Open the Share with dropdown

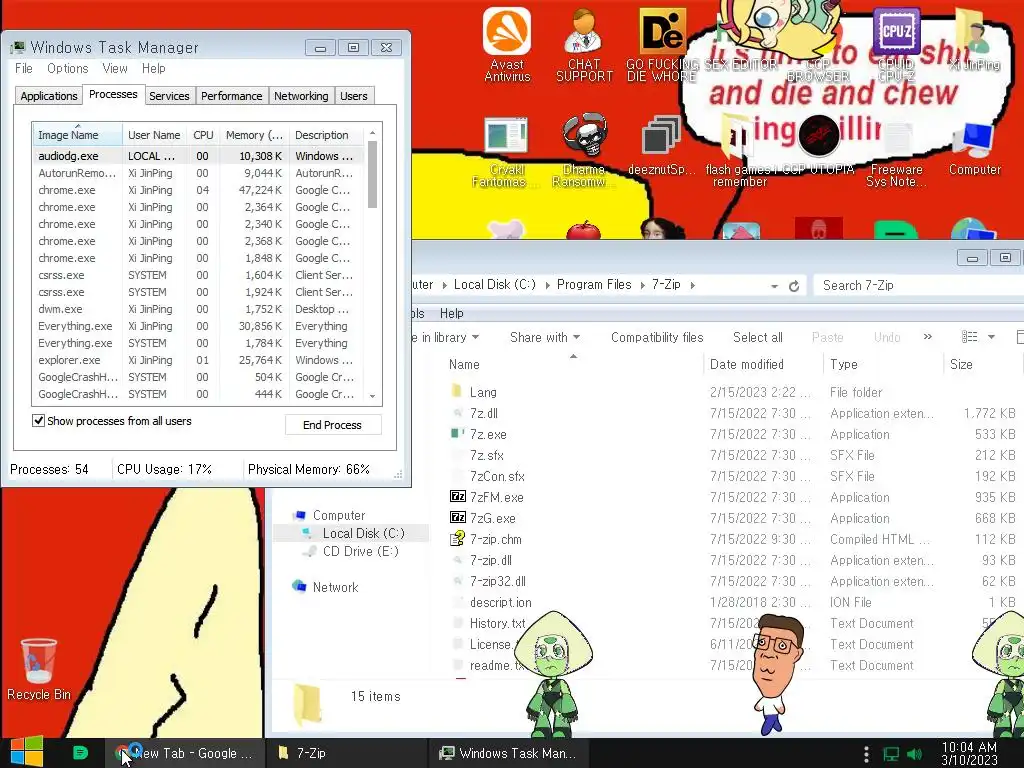(x=545, y=337)
